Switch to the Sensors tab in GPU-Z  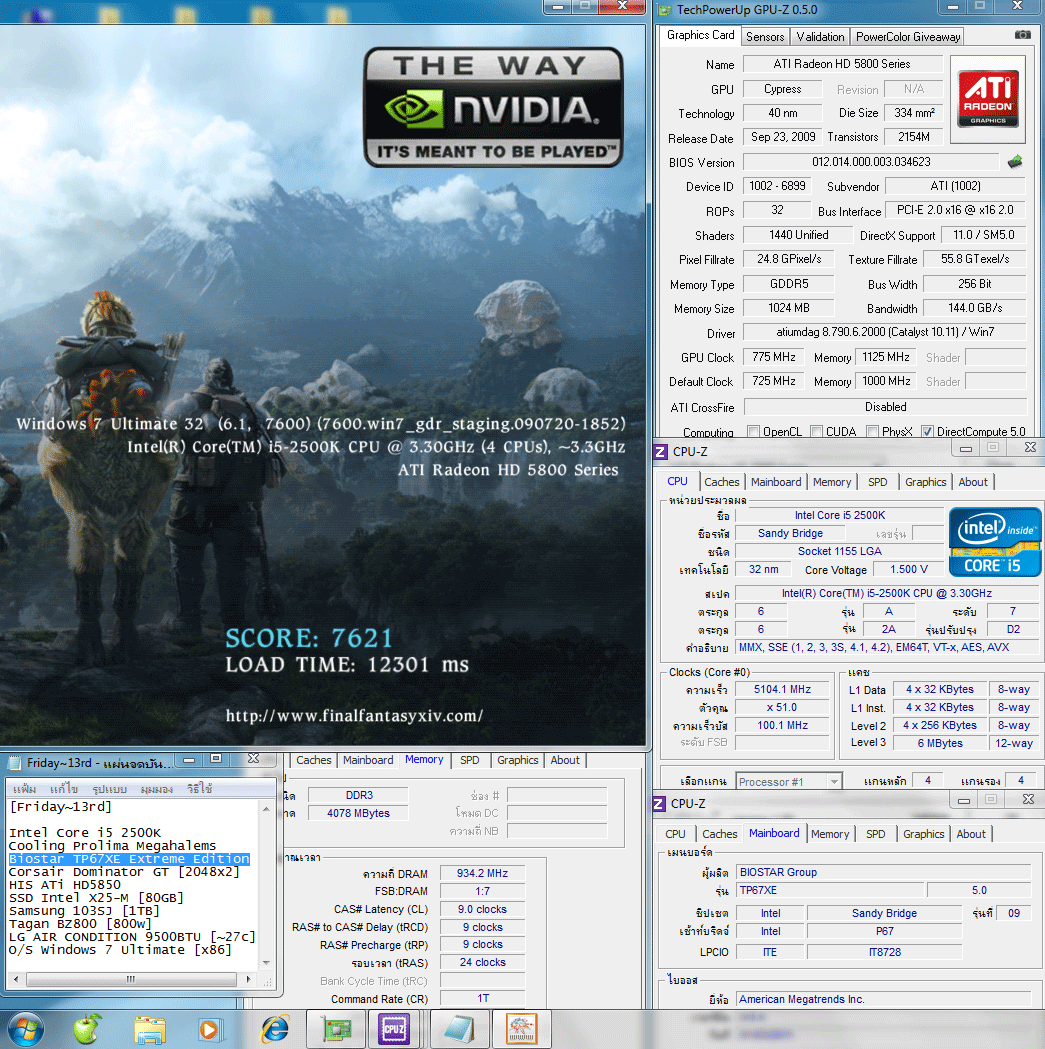(x=765, y=37)
